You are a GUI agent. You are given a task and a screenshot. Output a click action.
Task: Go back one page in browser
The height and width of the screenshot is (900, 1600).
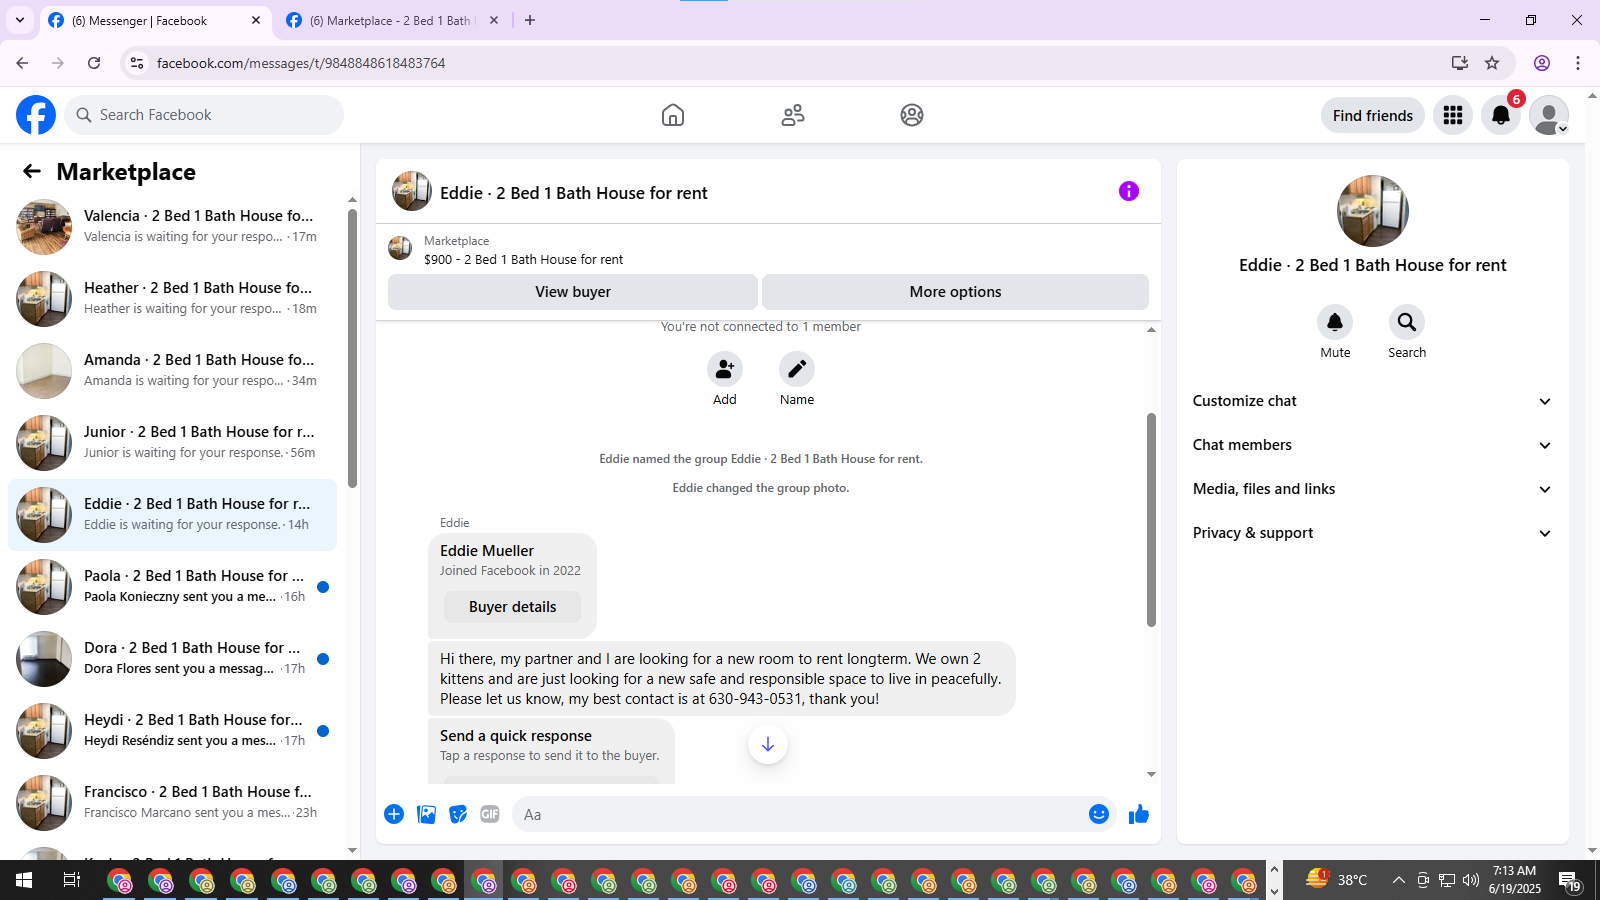click(x=22, y=63)
